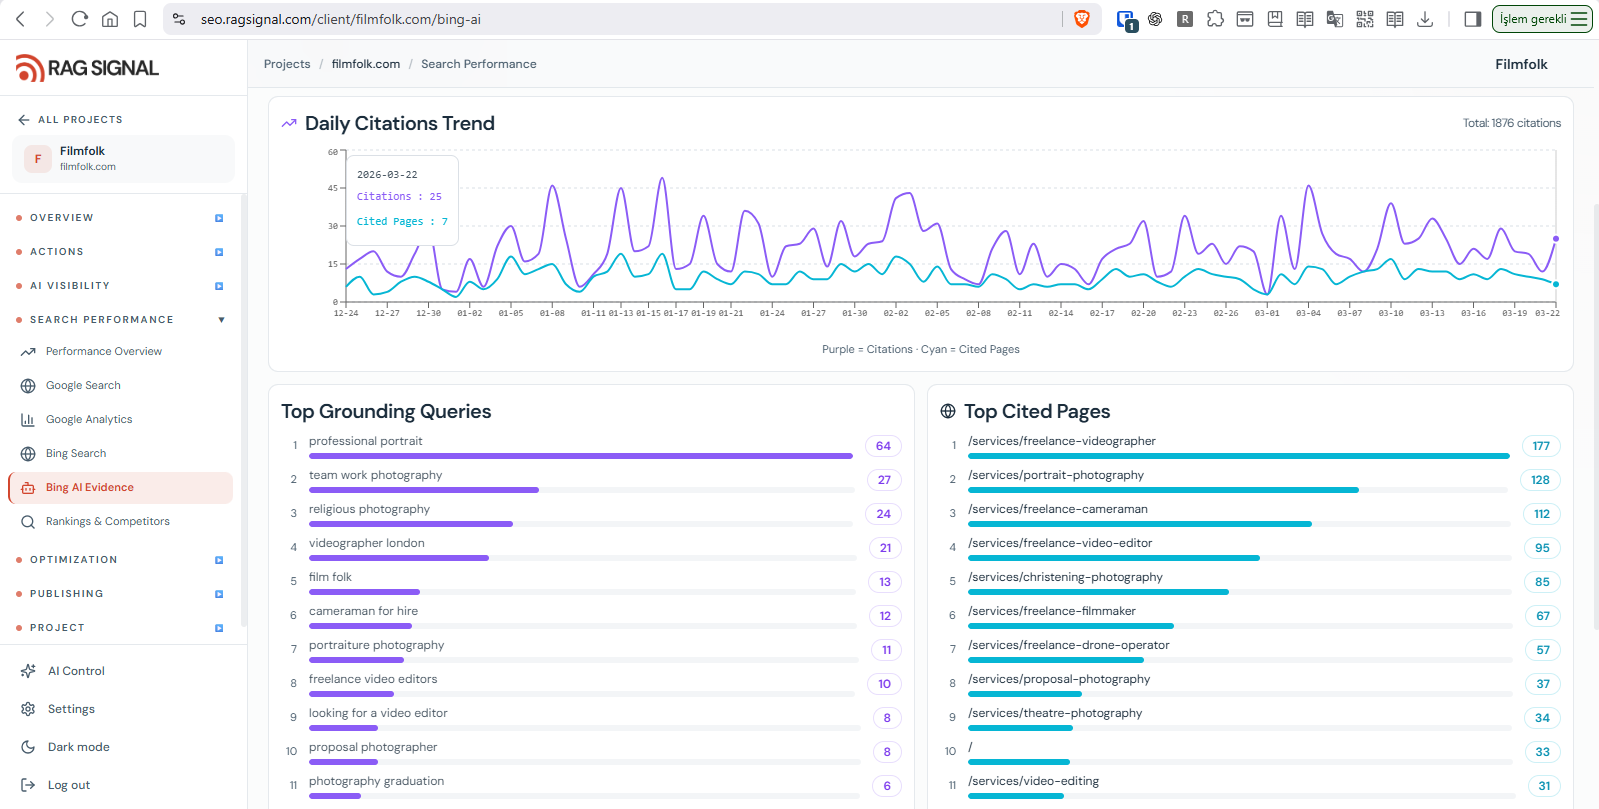Click /services/freelance-drone-operator page row

[1252, 650]
